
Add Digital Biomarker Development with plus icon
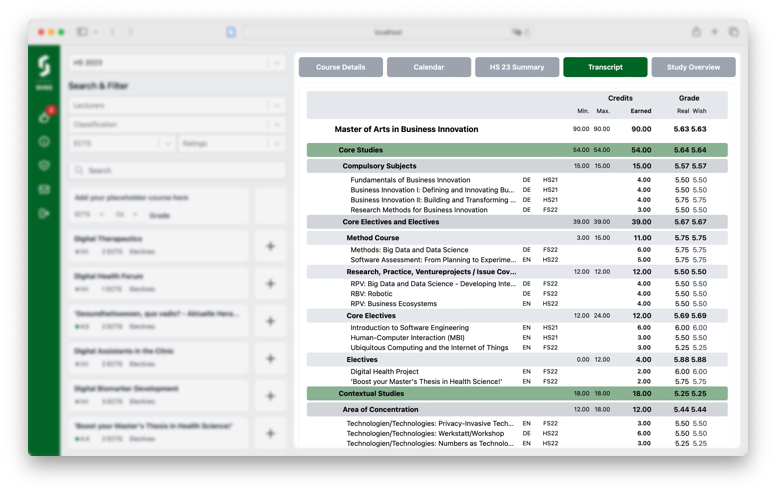[270, 395]
